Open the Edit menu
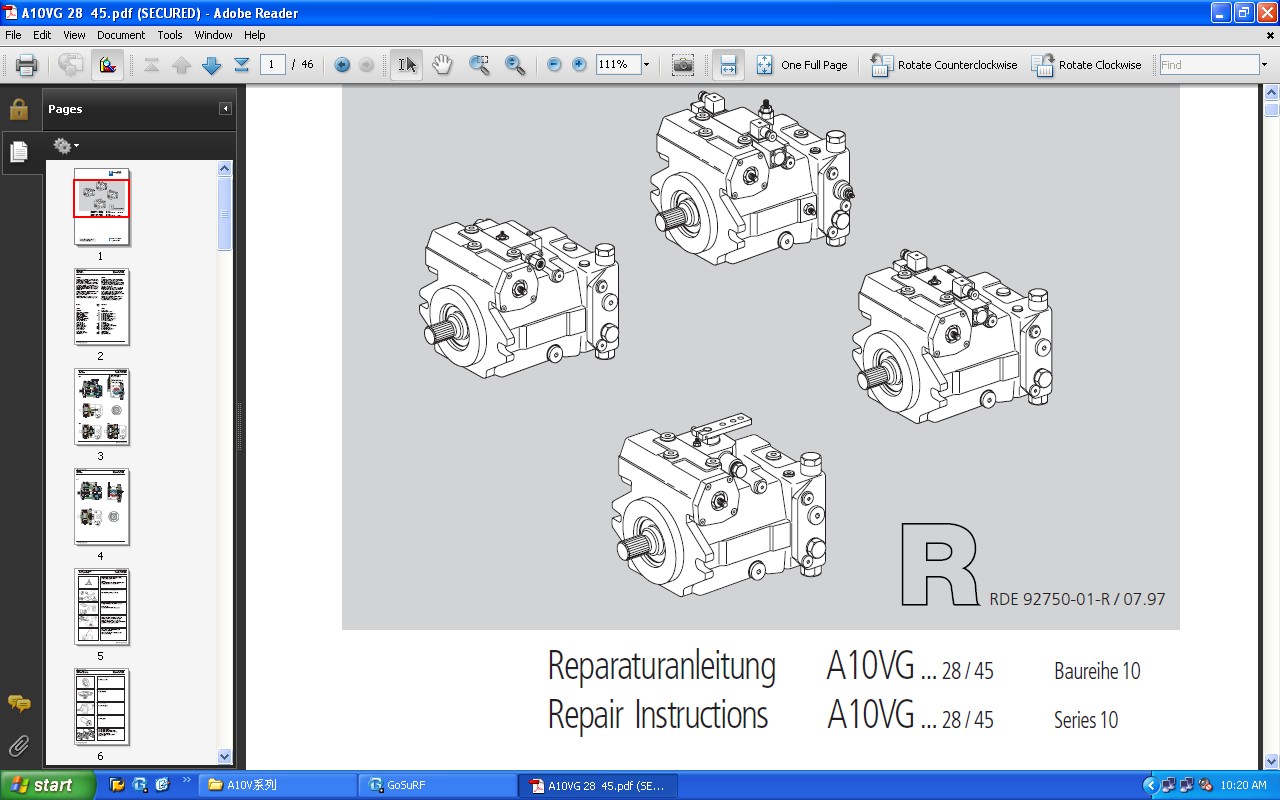 [42, 35]
